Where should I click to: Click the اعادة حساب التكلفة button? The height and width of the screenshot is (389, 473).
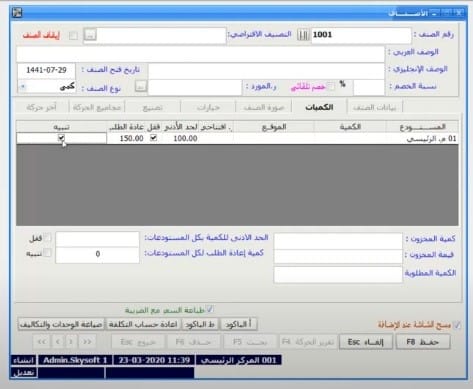click(143, 324)
